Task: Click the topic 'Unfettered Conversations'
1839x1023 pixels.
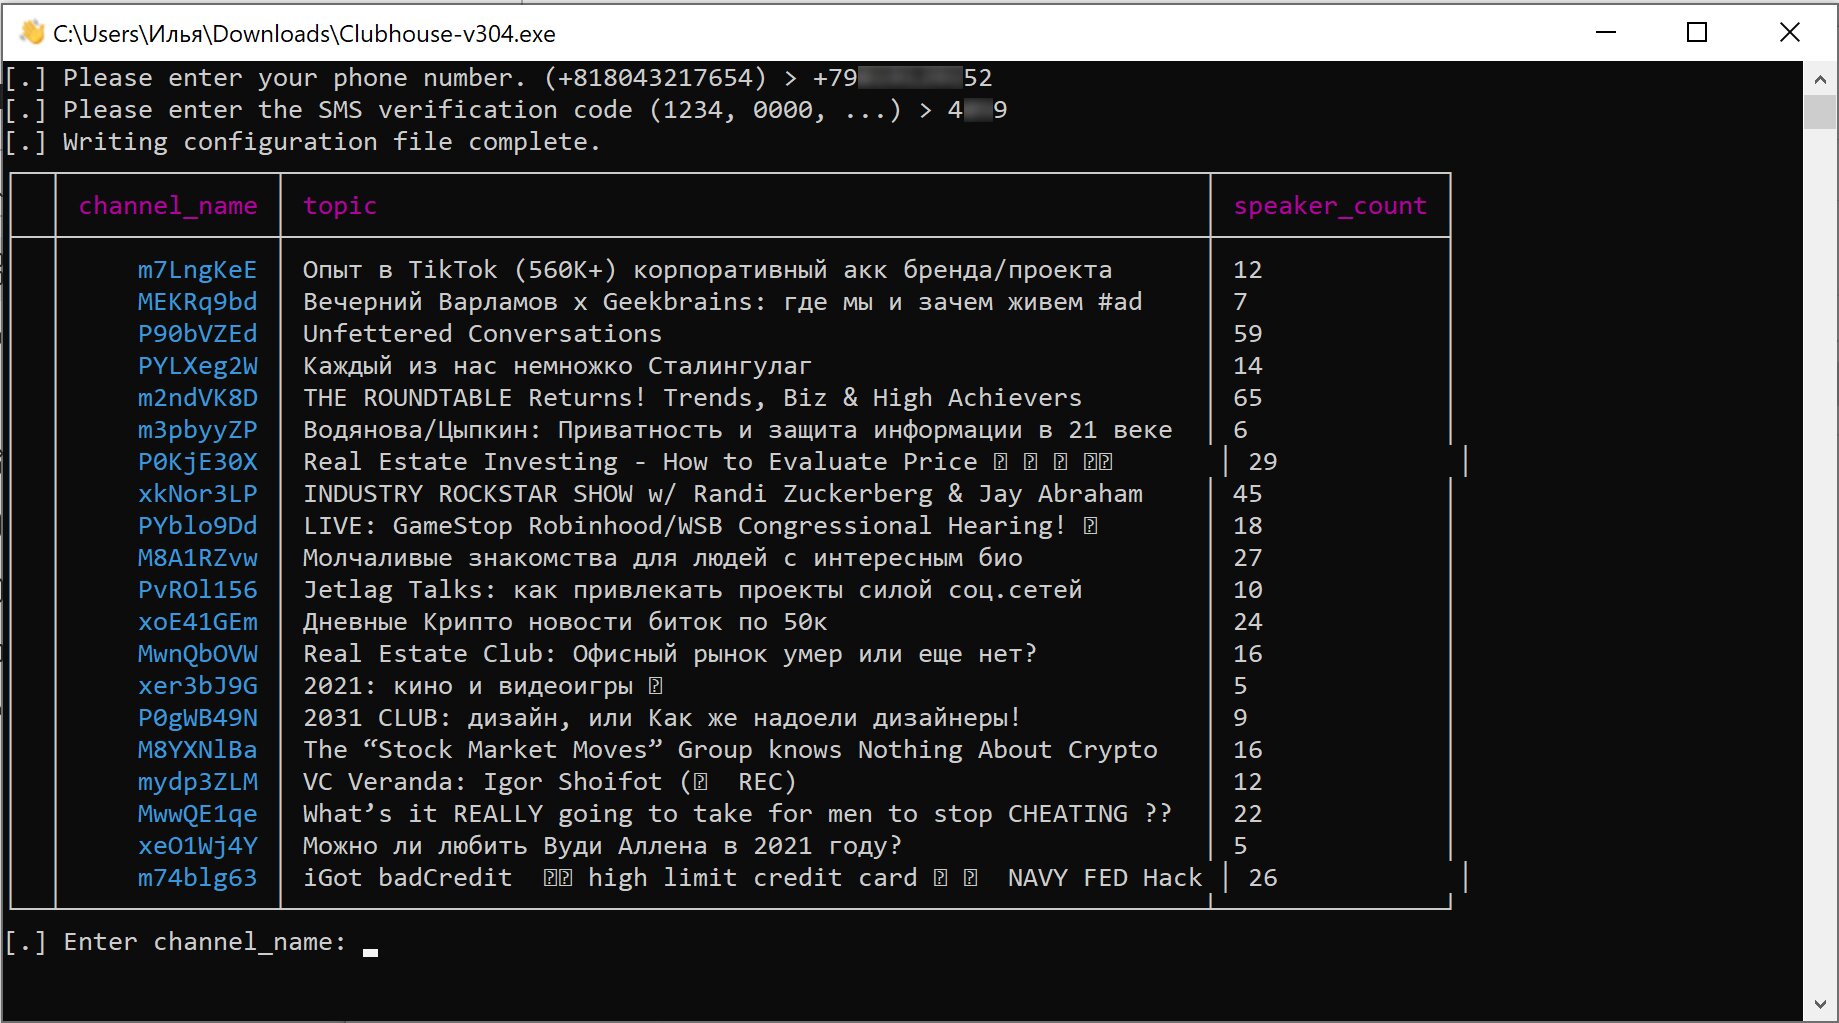Action: (x=483, y=334)
